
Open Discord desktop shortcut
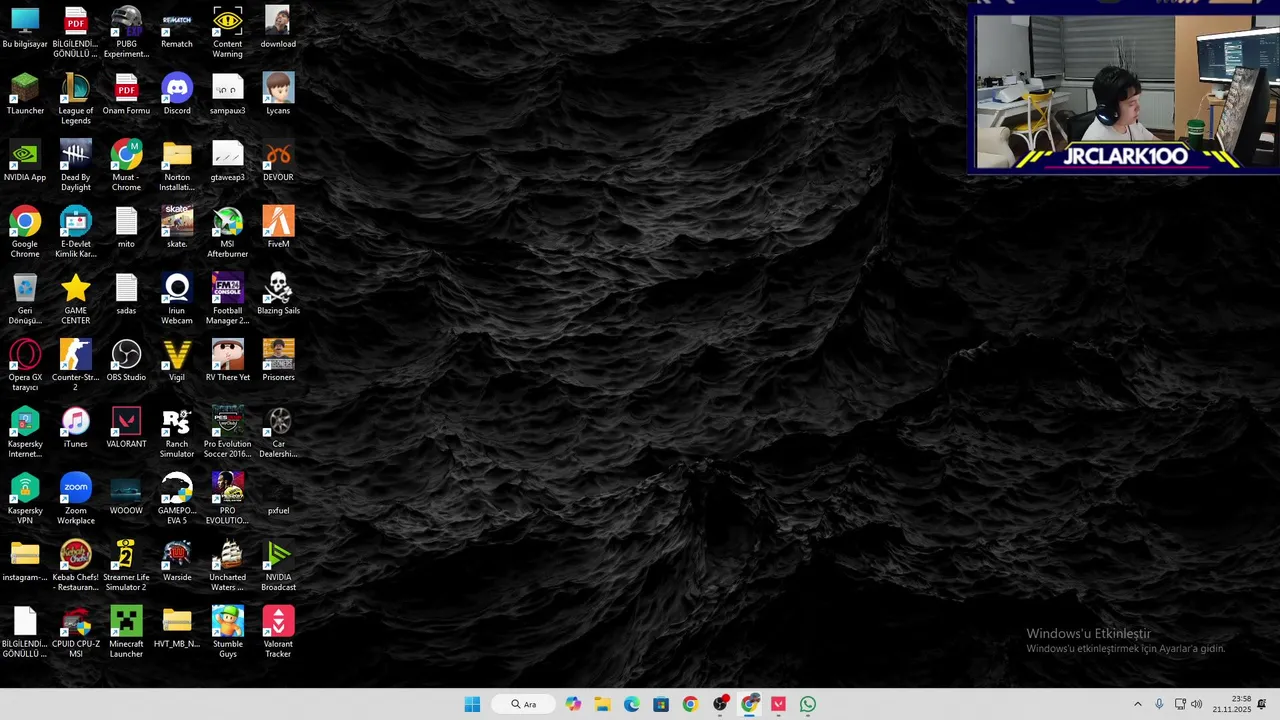pos(177,94)
